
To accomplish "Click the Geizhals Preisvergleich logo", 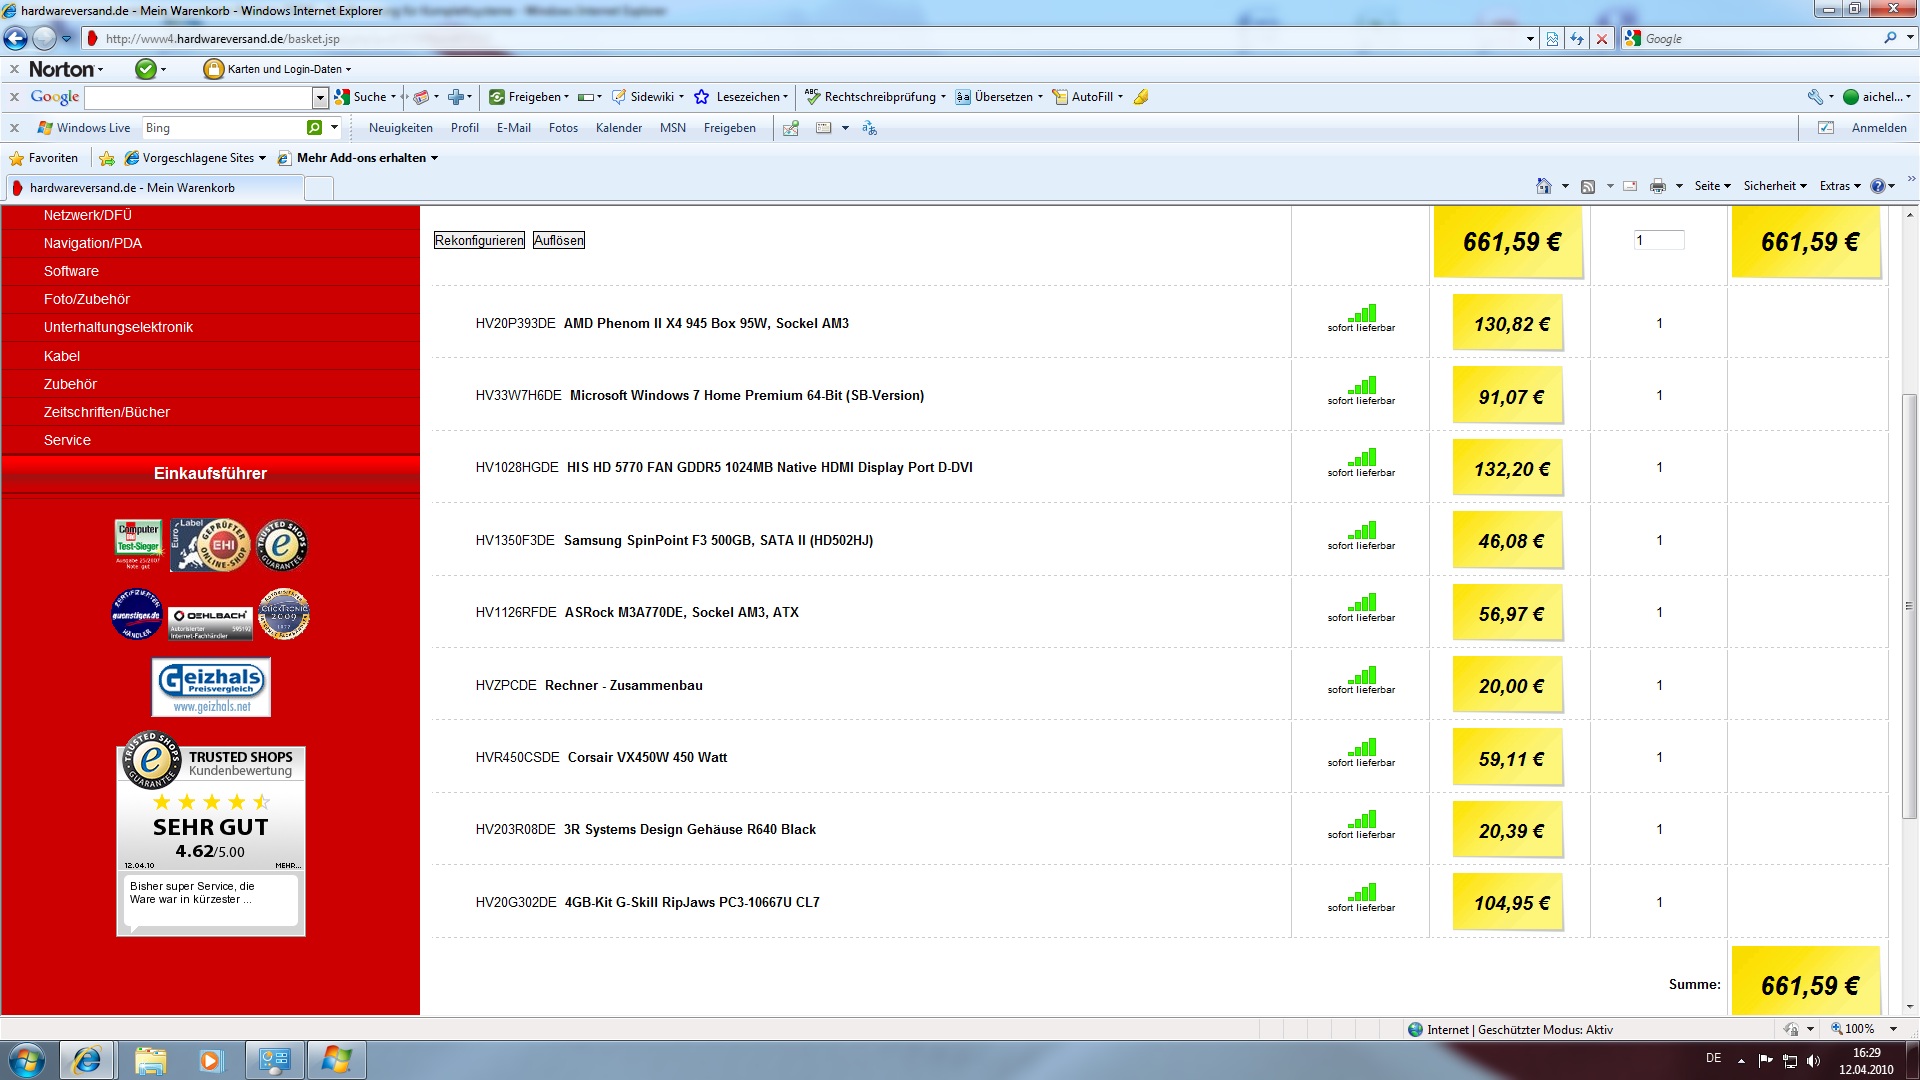I will click(211, 687).
